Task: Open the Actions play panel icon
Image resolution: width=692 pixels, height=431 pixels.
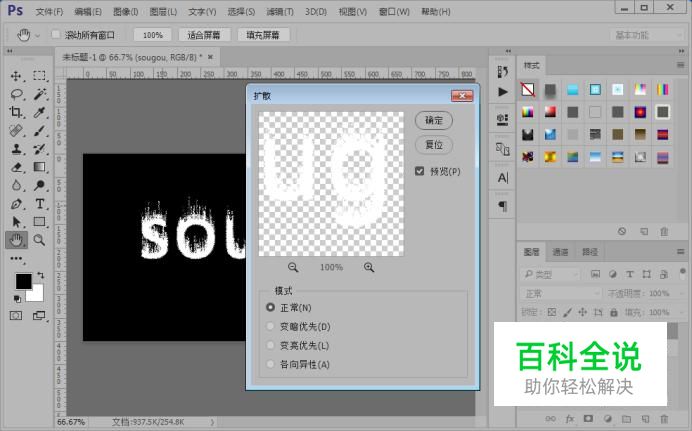Action: pyautogui.click(x=503, y=92)
